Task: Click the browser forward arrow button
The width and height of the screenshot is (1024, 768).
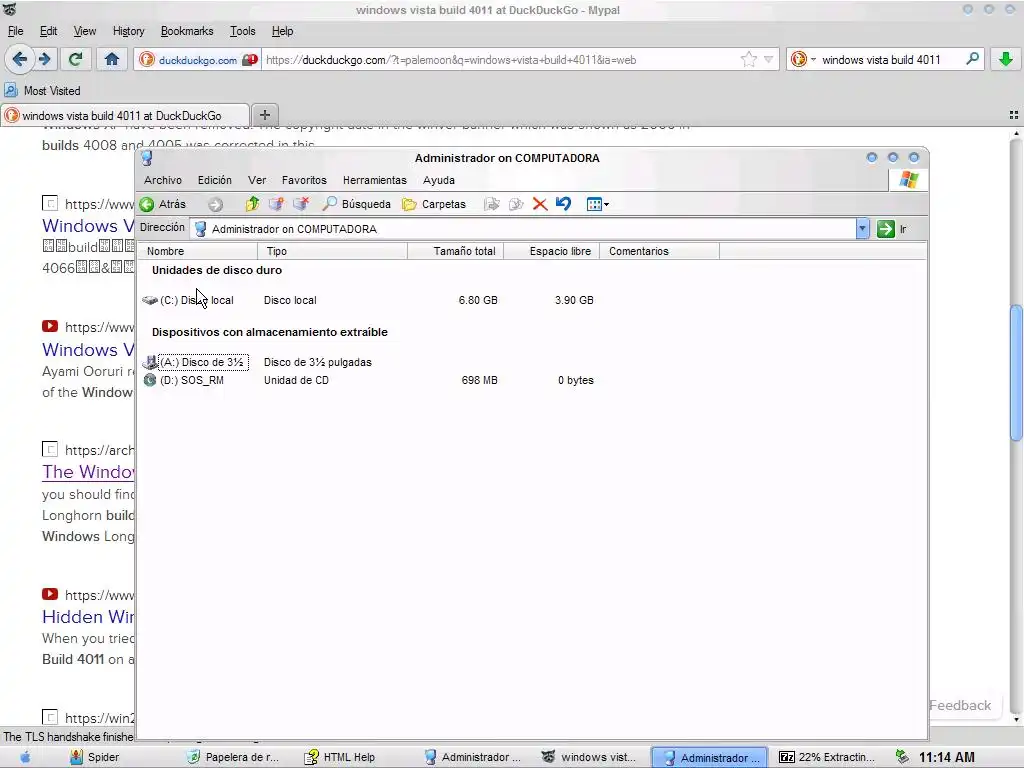Action: tap(44, 59)
